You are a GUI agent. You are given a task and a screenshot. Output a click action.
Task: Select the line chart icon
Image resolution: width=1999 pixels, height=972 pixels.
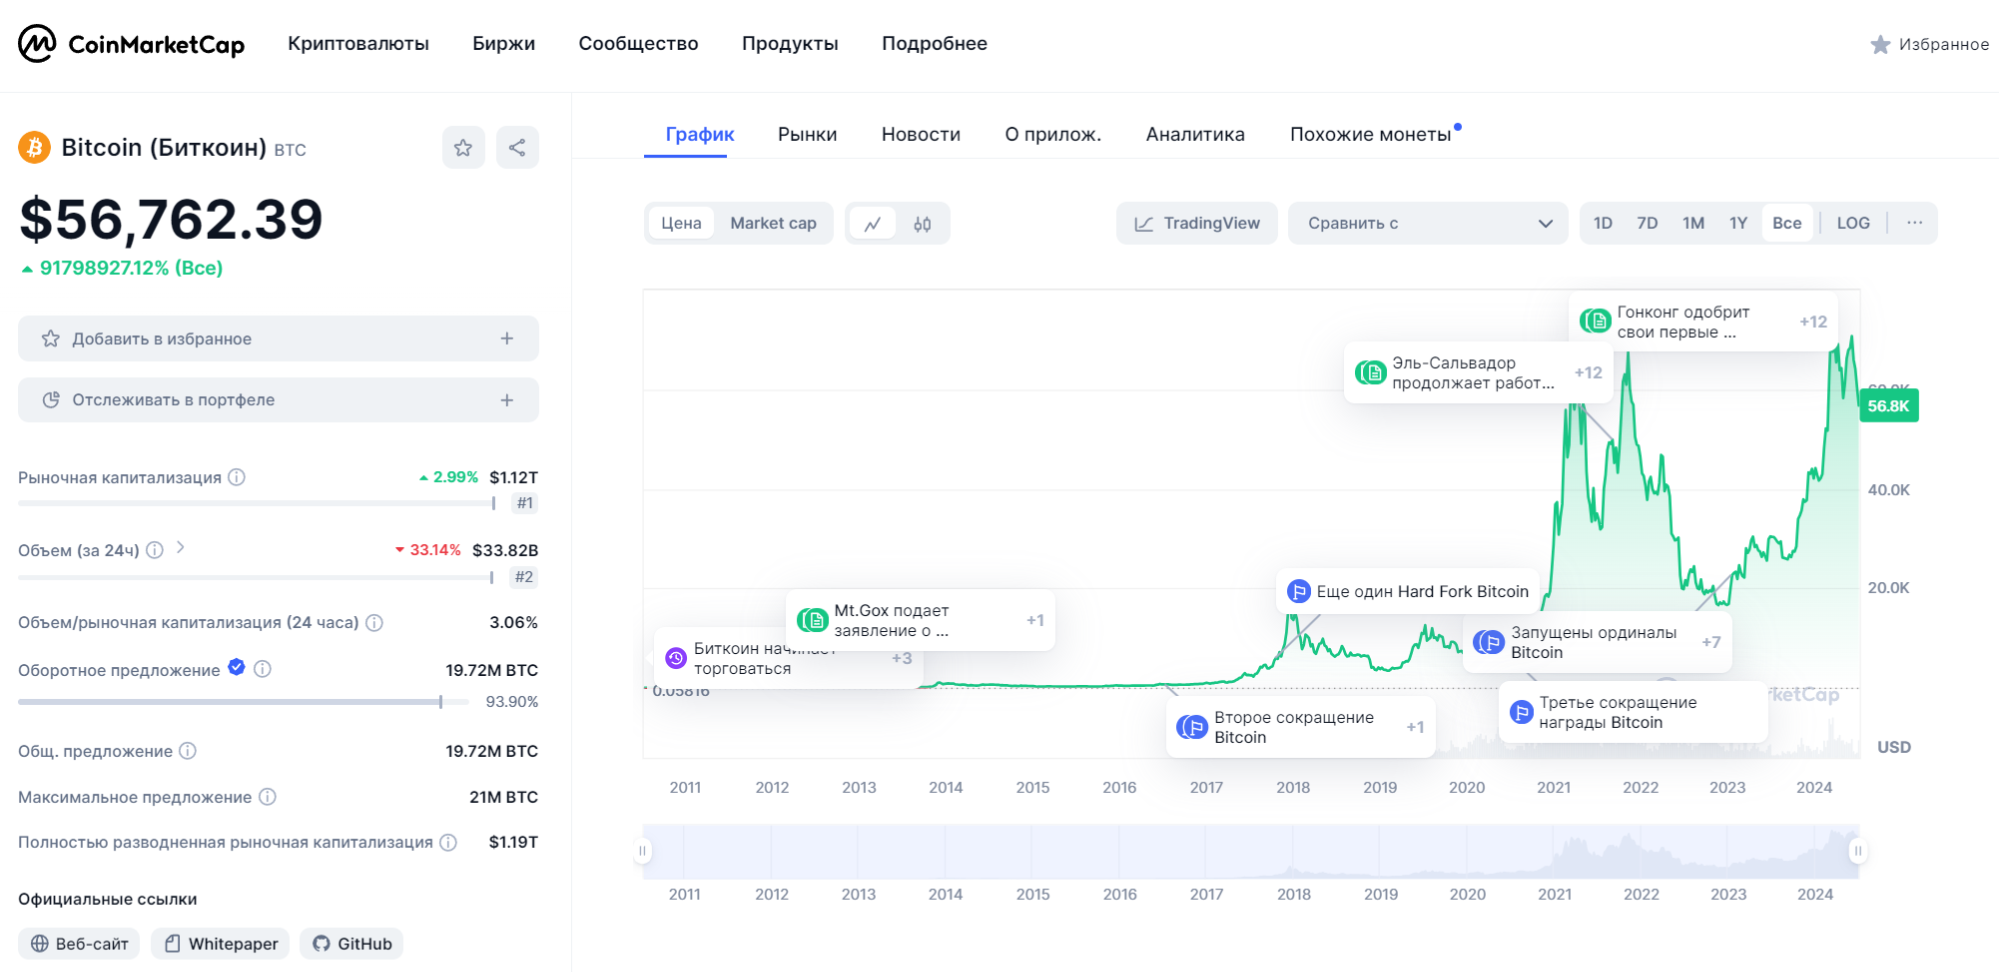point(873,223)
